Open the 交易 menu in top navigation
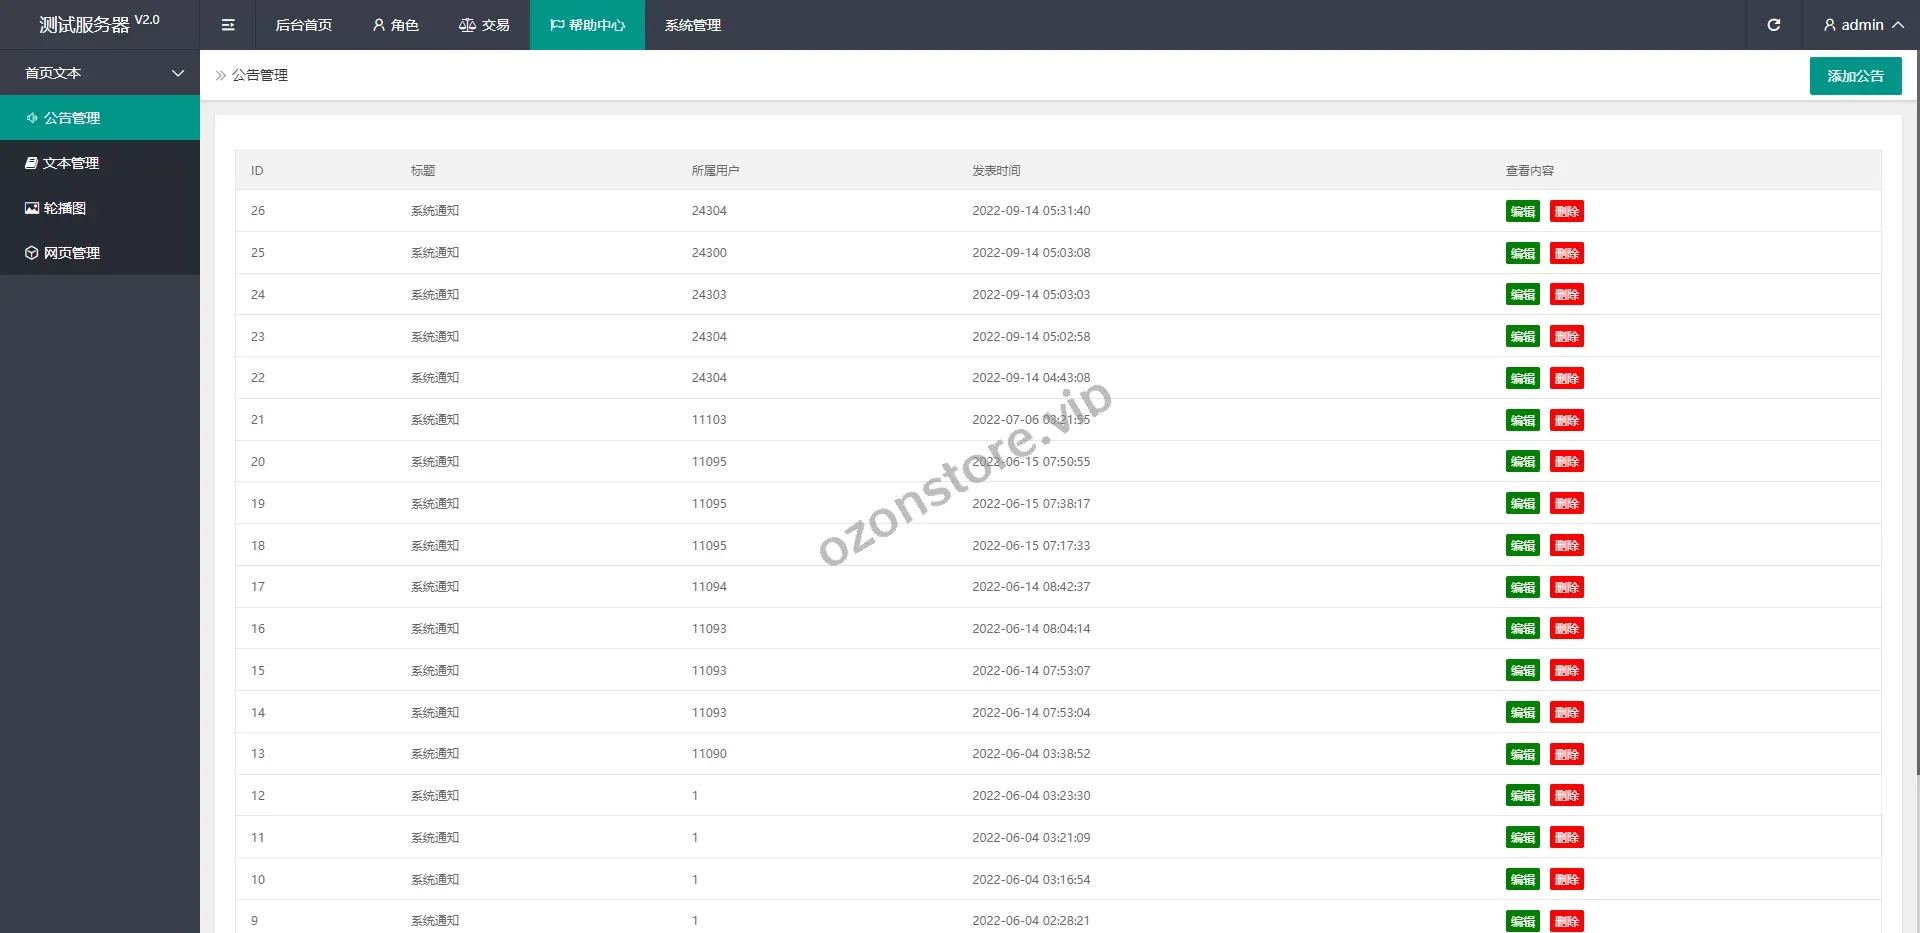This screenshot has height=933, width=1920. point(484,25)
